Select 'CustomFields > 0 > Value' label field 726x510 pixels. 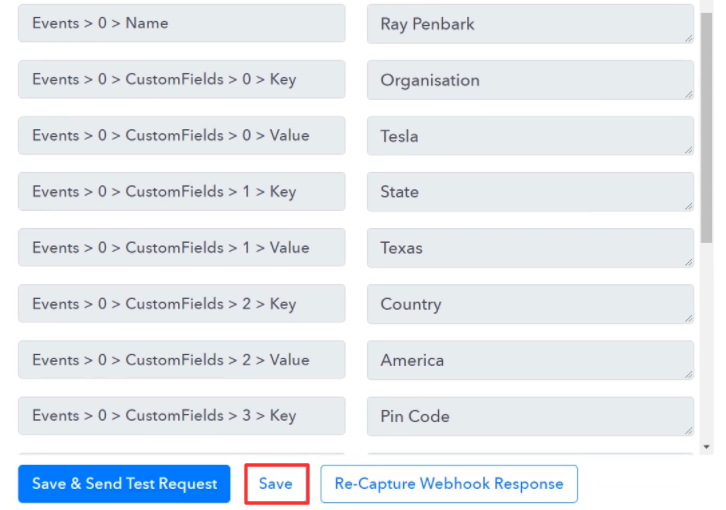pyautogui.click(x=182, y=135)
